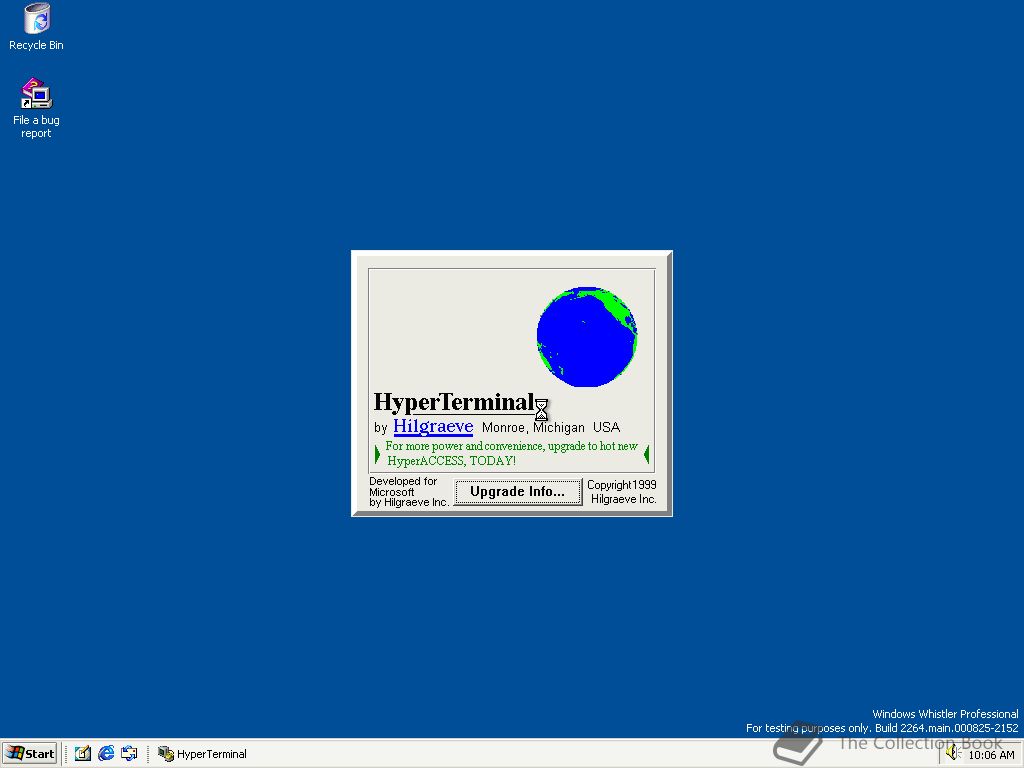Screen dimensions: 1024x768
Task: Activate the HyperTerminal taskbar button
Action: pos(202,754)
